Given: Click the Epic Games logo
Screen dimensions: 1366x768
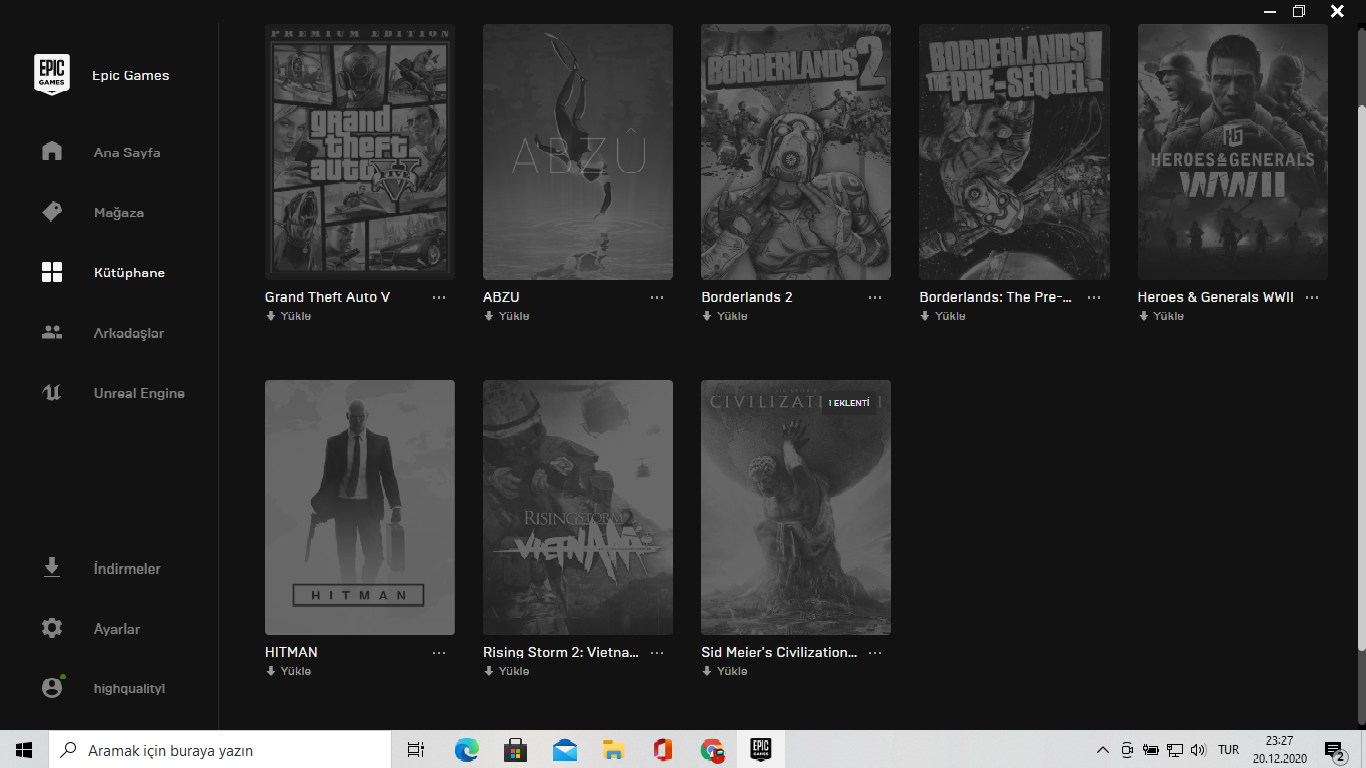Looking at the screenshot, I should pyautogui.click(x=52, y=75).
